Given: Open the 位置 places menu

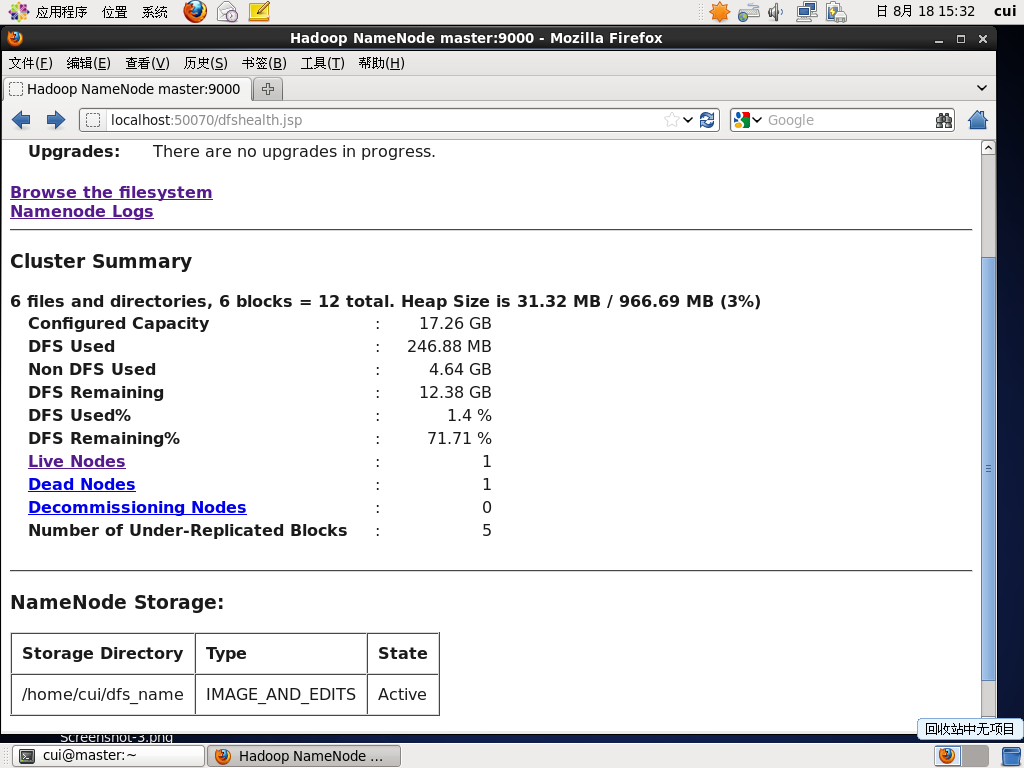Looking at the screenshot, I should 115,12.
